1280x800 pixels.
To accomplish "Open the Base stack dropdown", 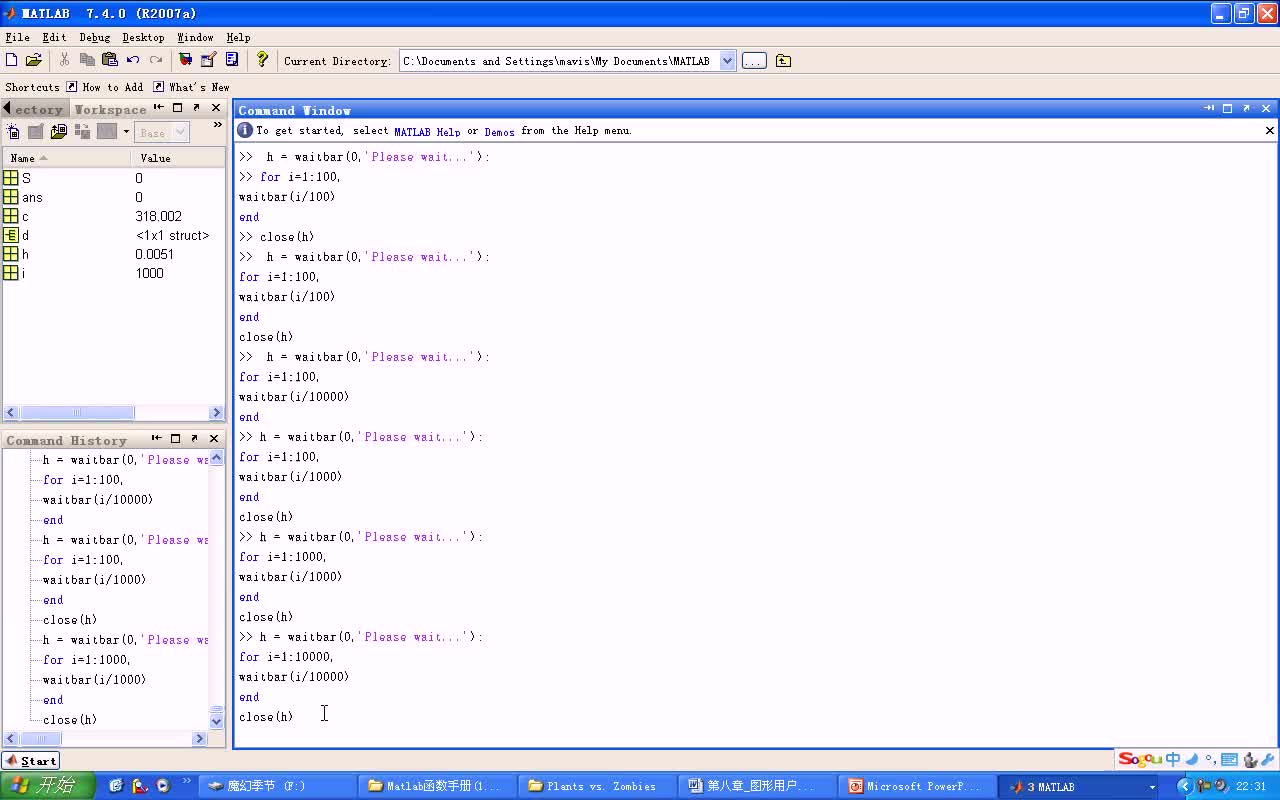I will click(163, 132).
